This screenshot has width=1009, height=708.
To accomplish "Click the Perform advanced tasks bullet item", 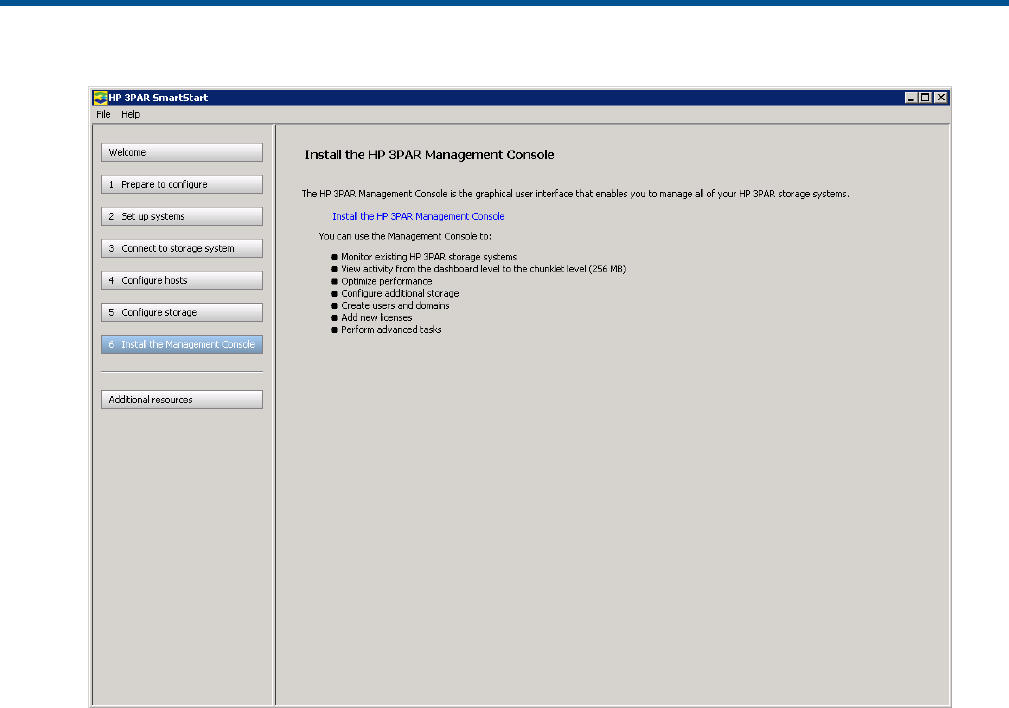I will 391,329.
